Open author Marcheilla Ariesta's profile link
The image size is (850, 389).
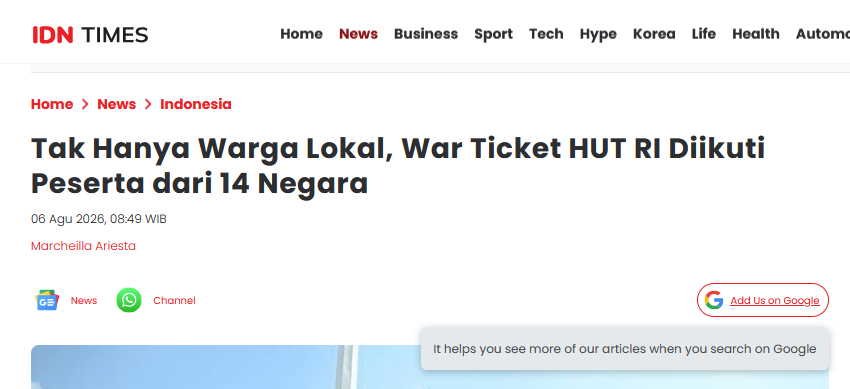83,246
